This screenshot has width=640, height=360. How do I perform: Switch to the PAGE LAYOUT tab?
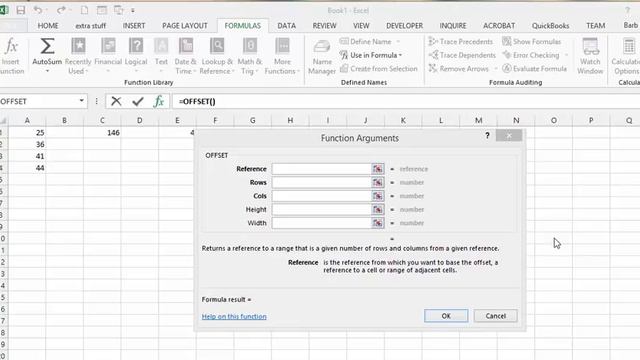click(x=185, y=26)
